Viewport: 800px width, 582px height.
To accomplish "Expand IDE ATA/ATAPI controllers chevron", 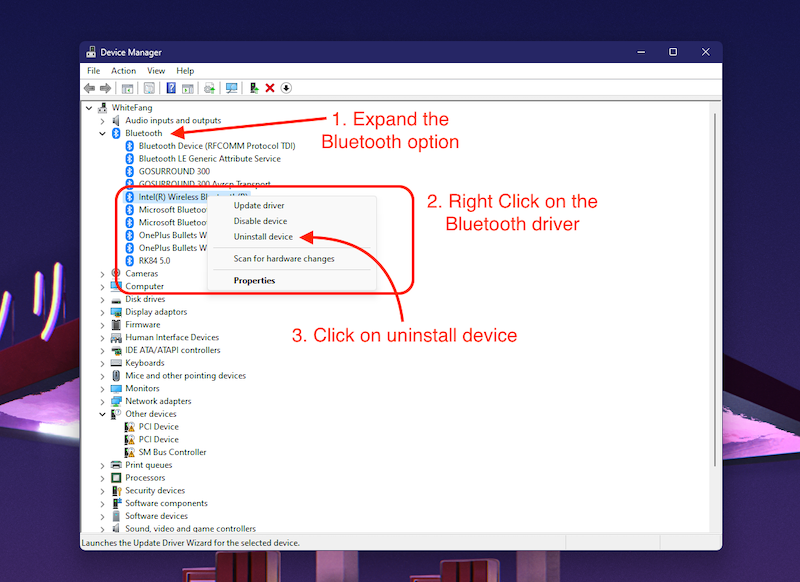I will [103, 350].
